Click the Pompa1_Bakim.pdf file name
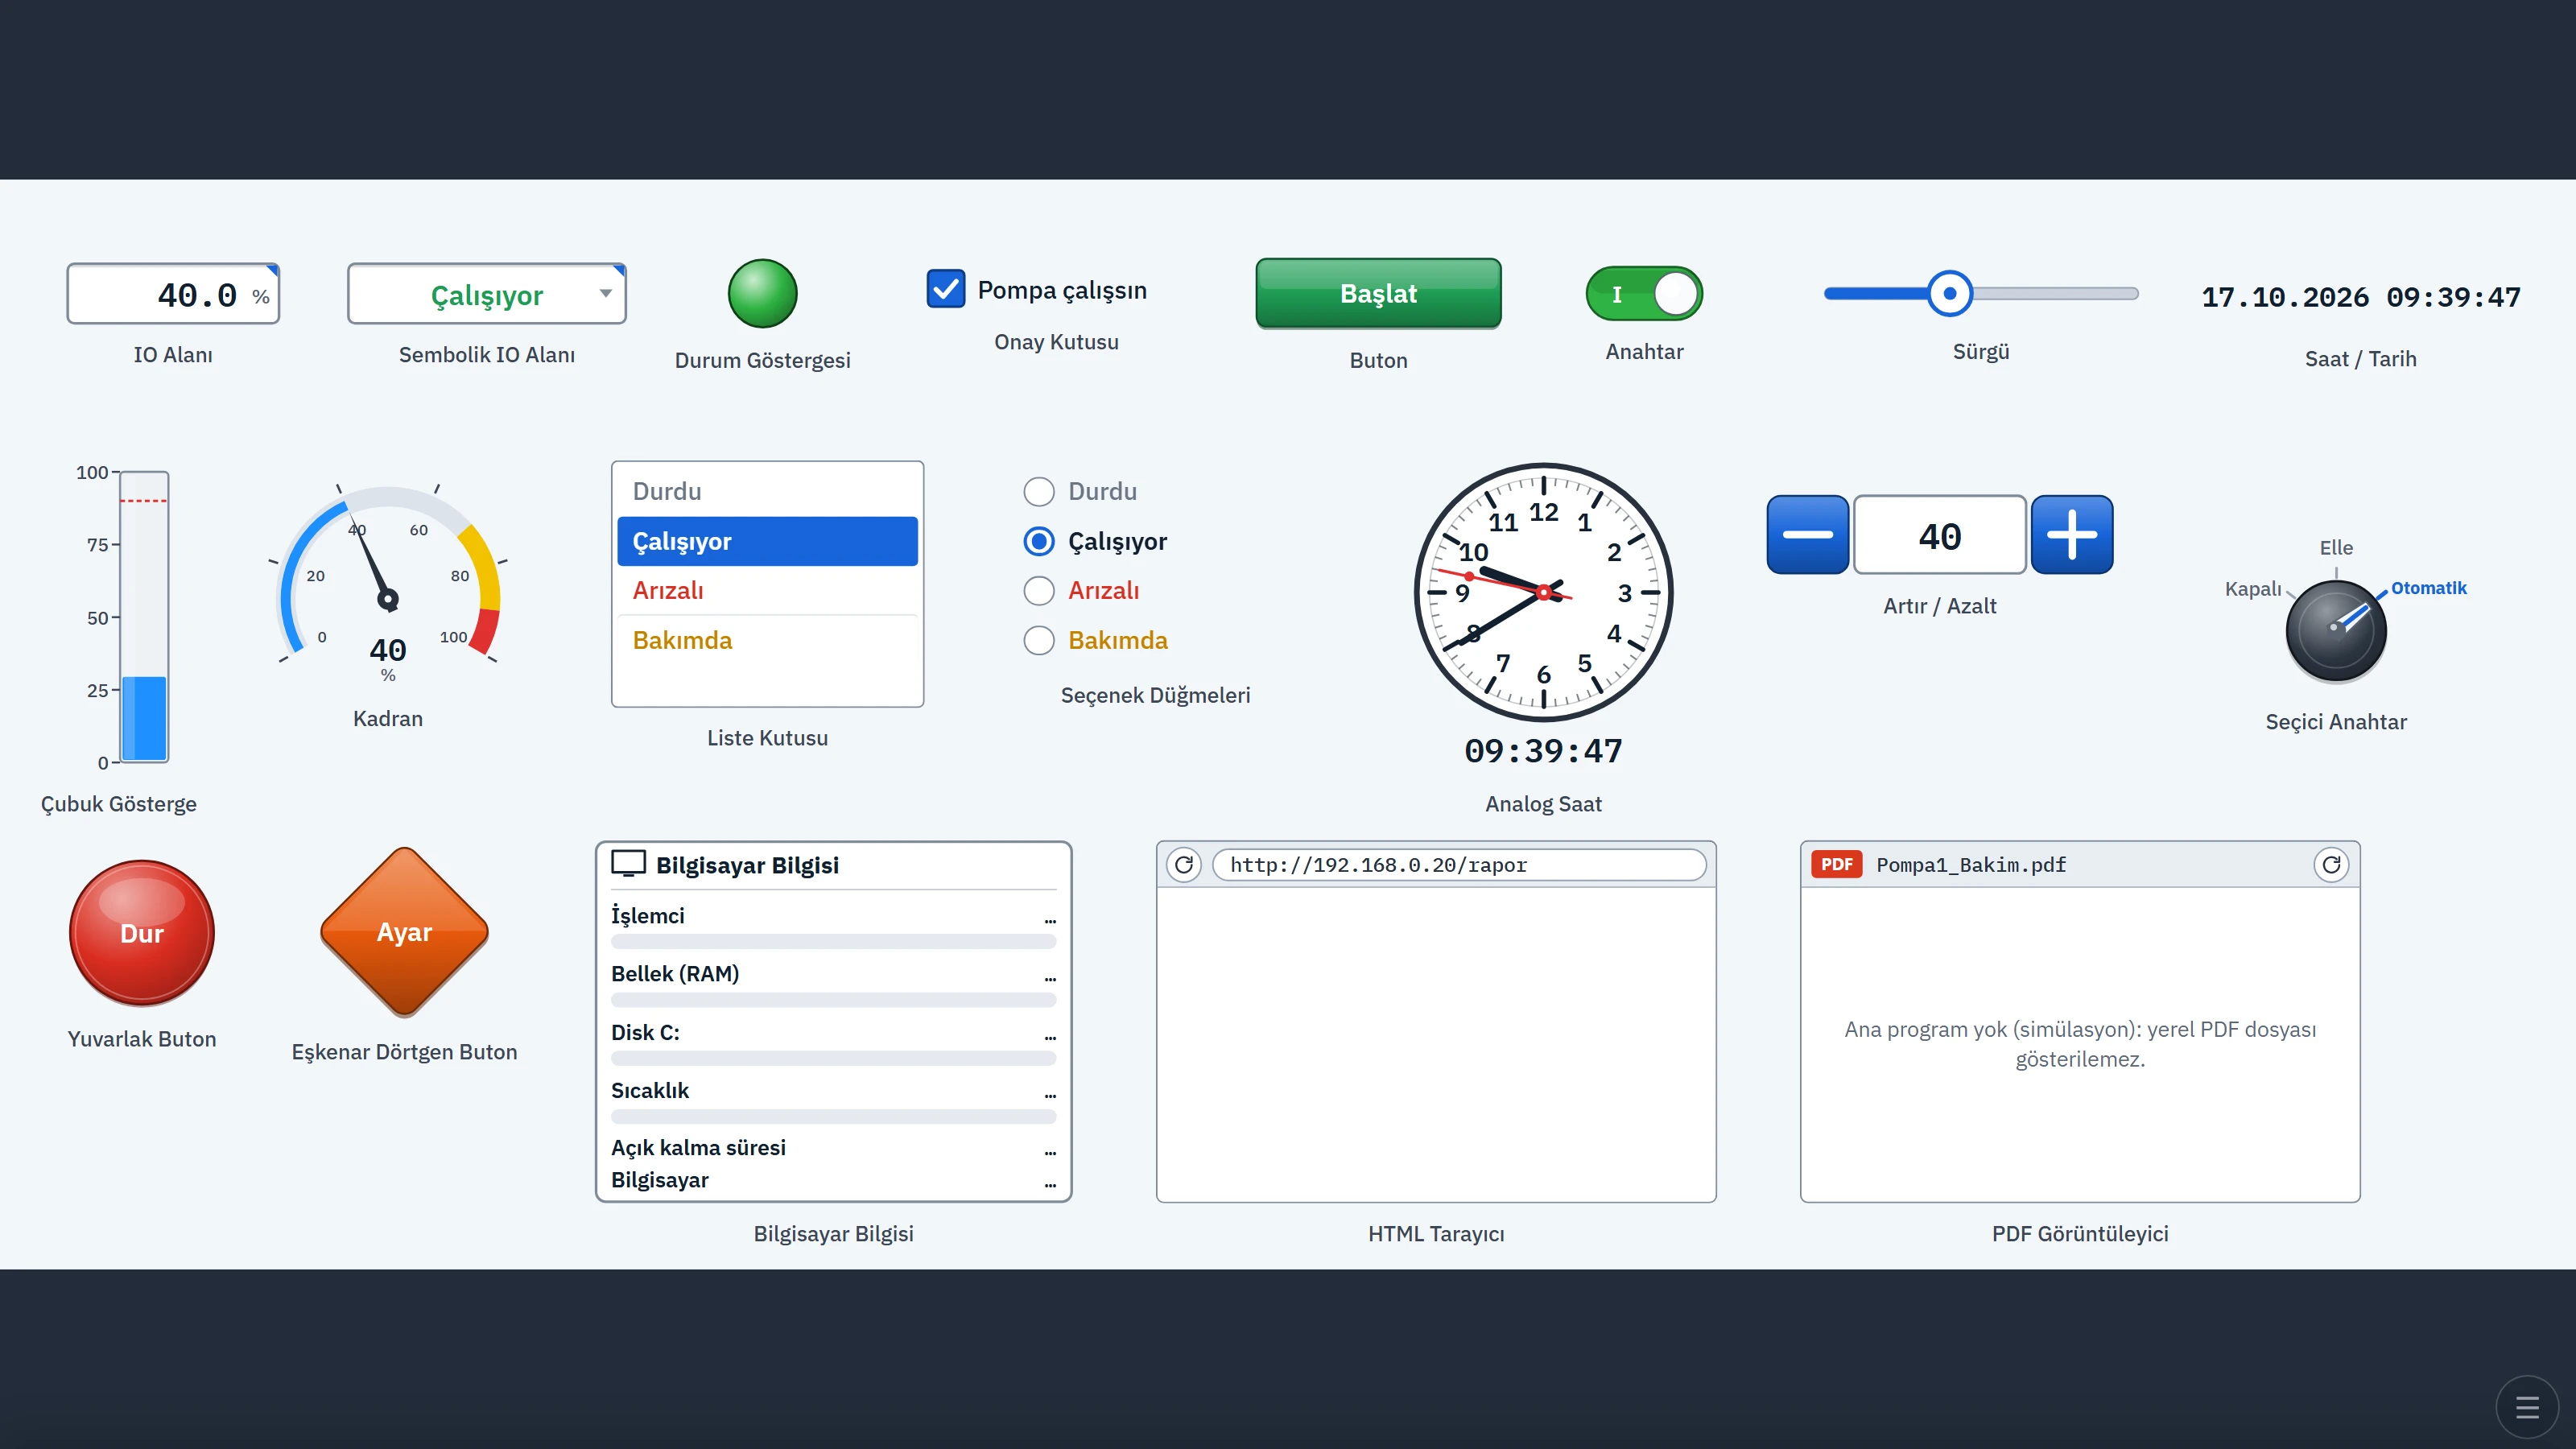2576x1449 pixels. point(1971,865)
